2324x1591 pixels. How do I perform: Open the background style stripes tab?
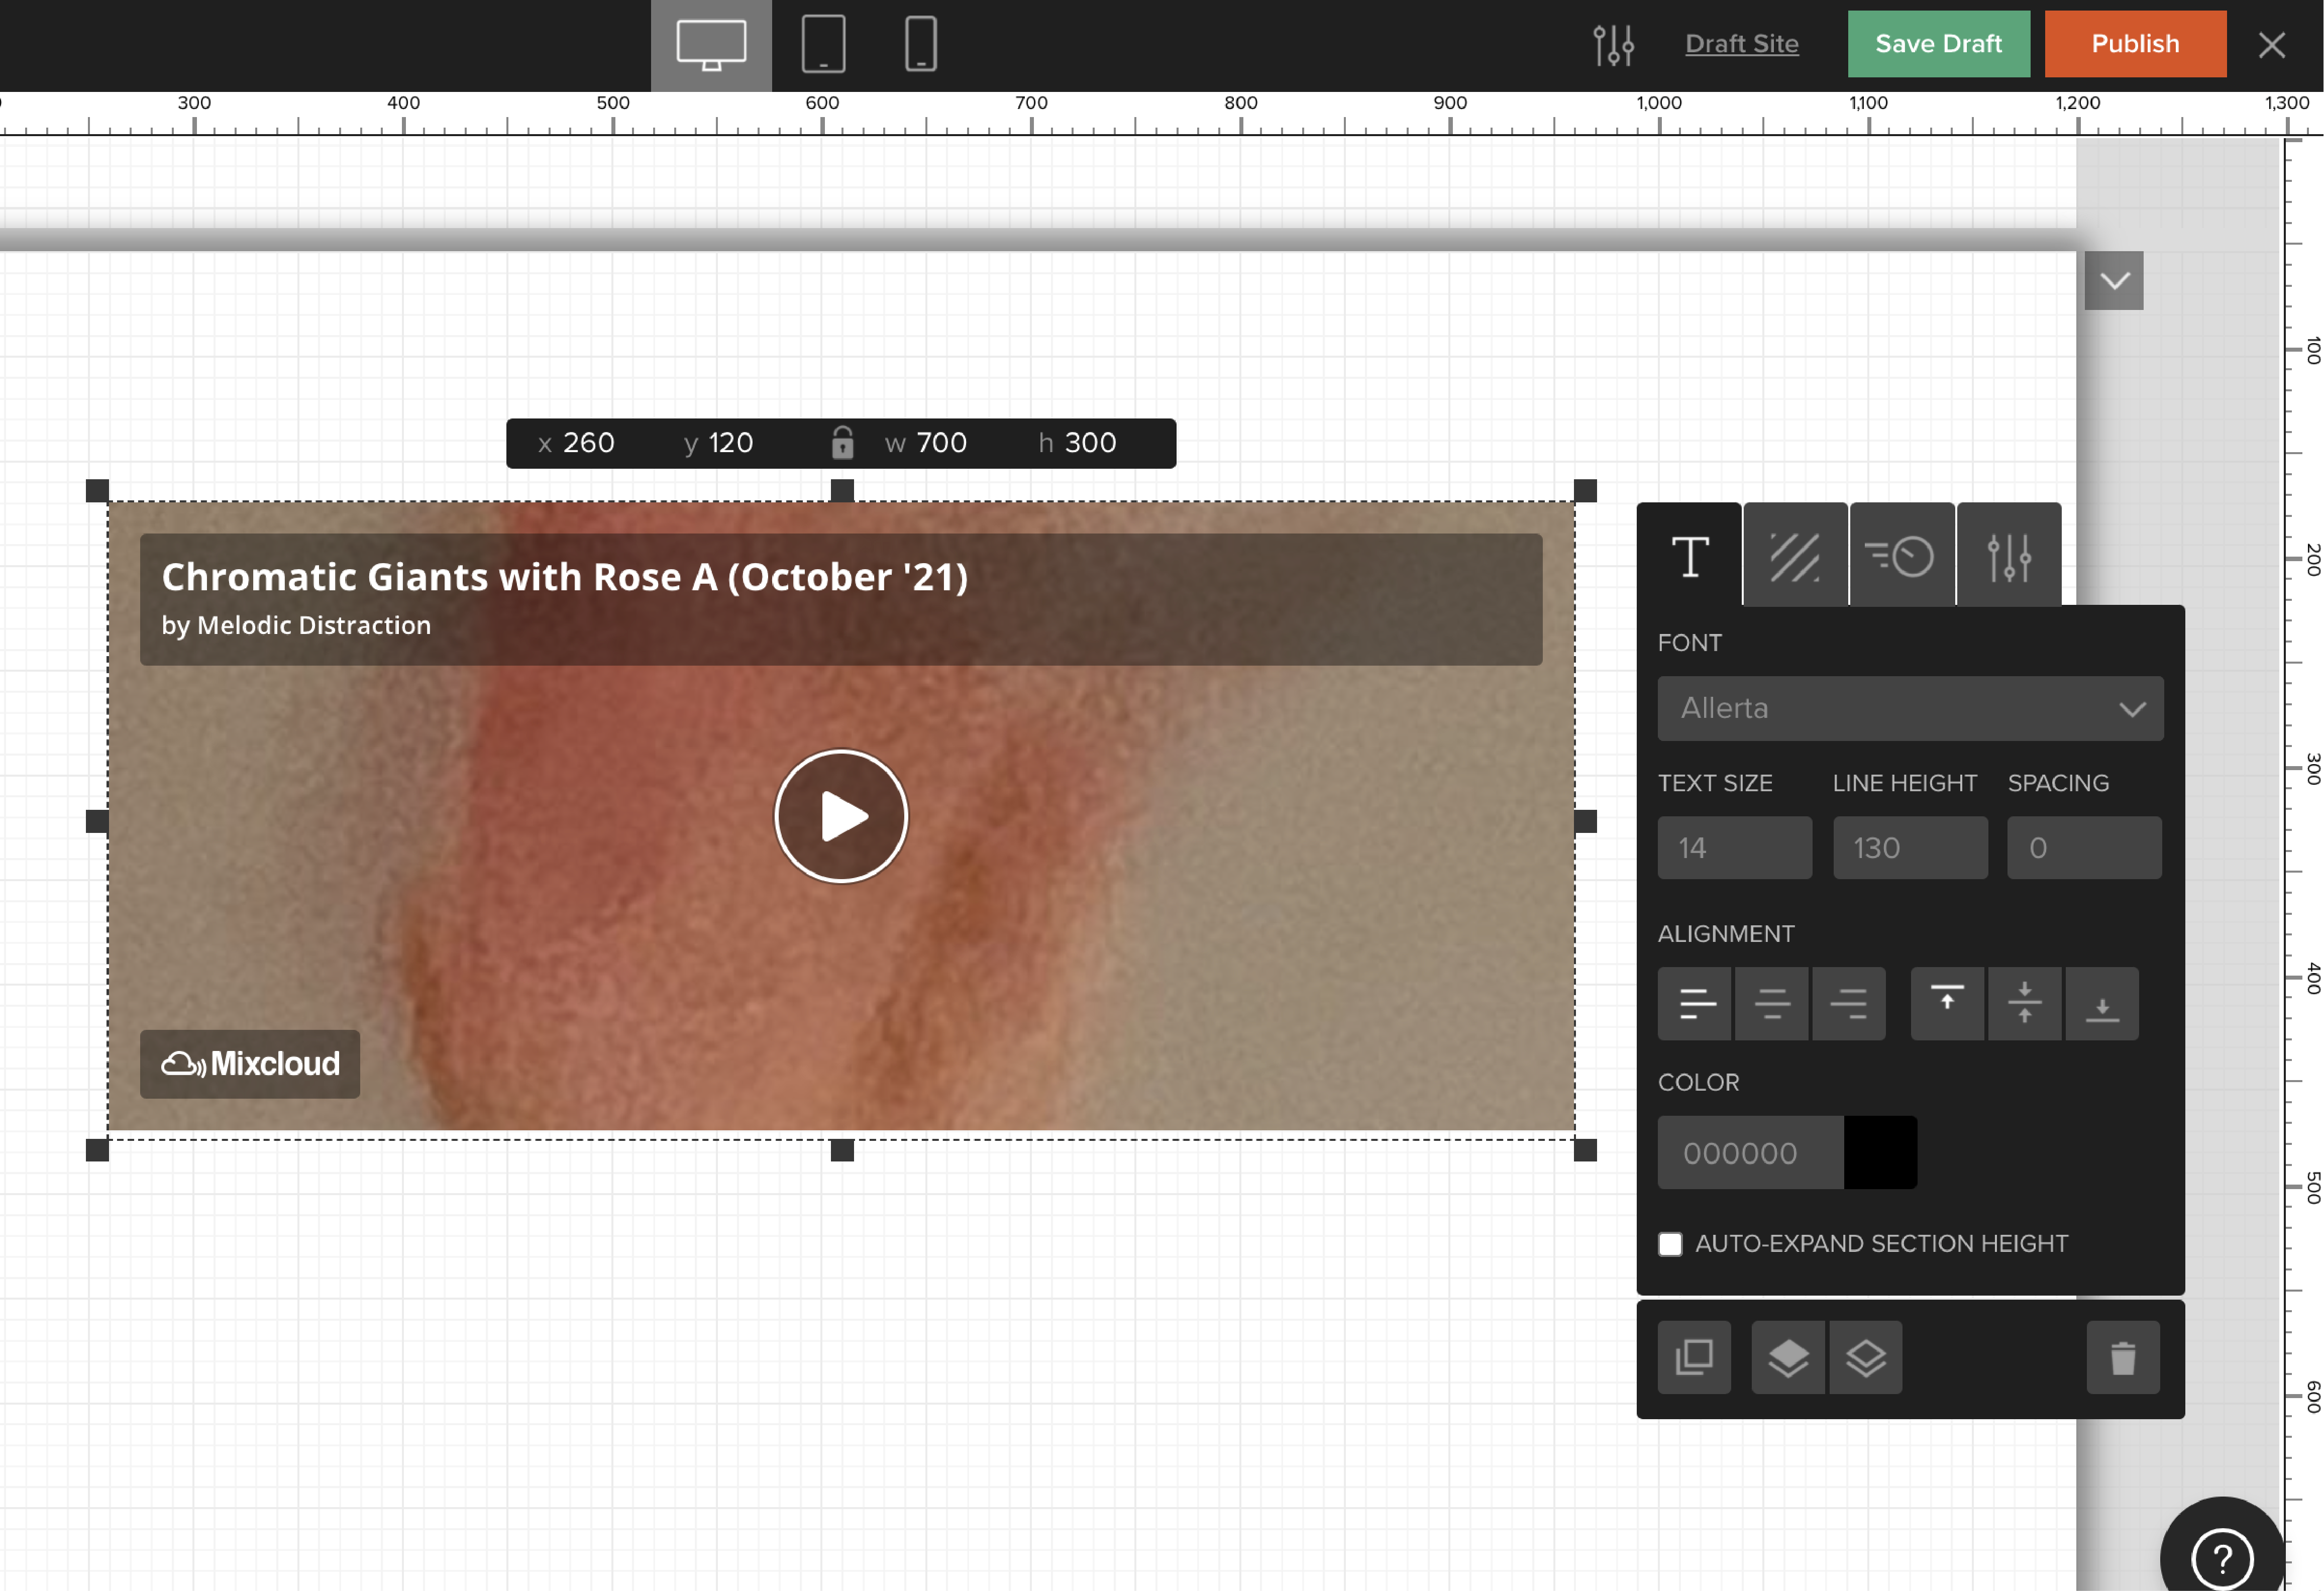coord(1795,556)
